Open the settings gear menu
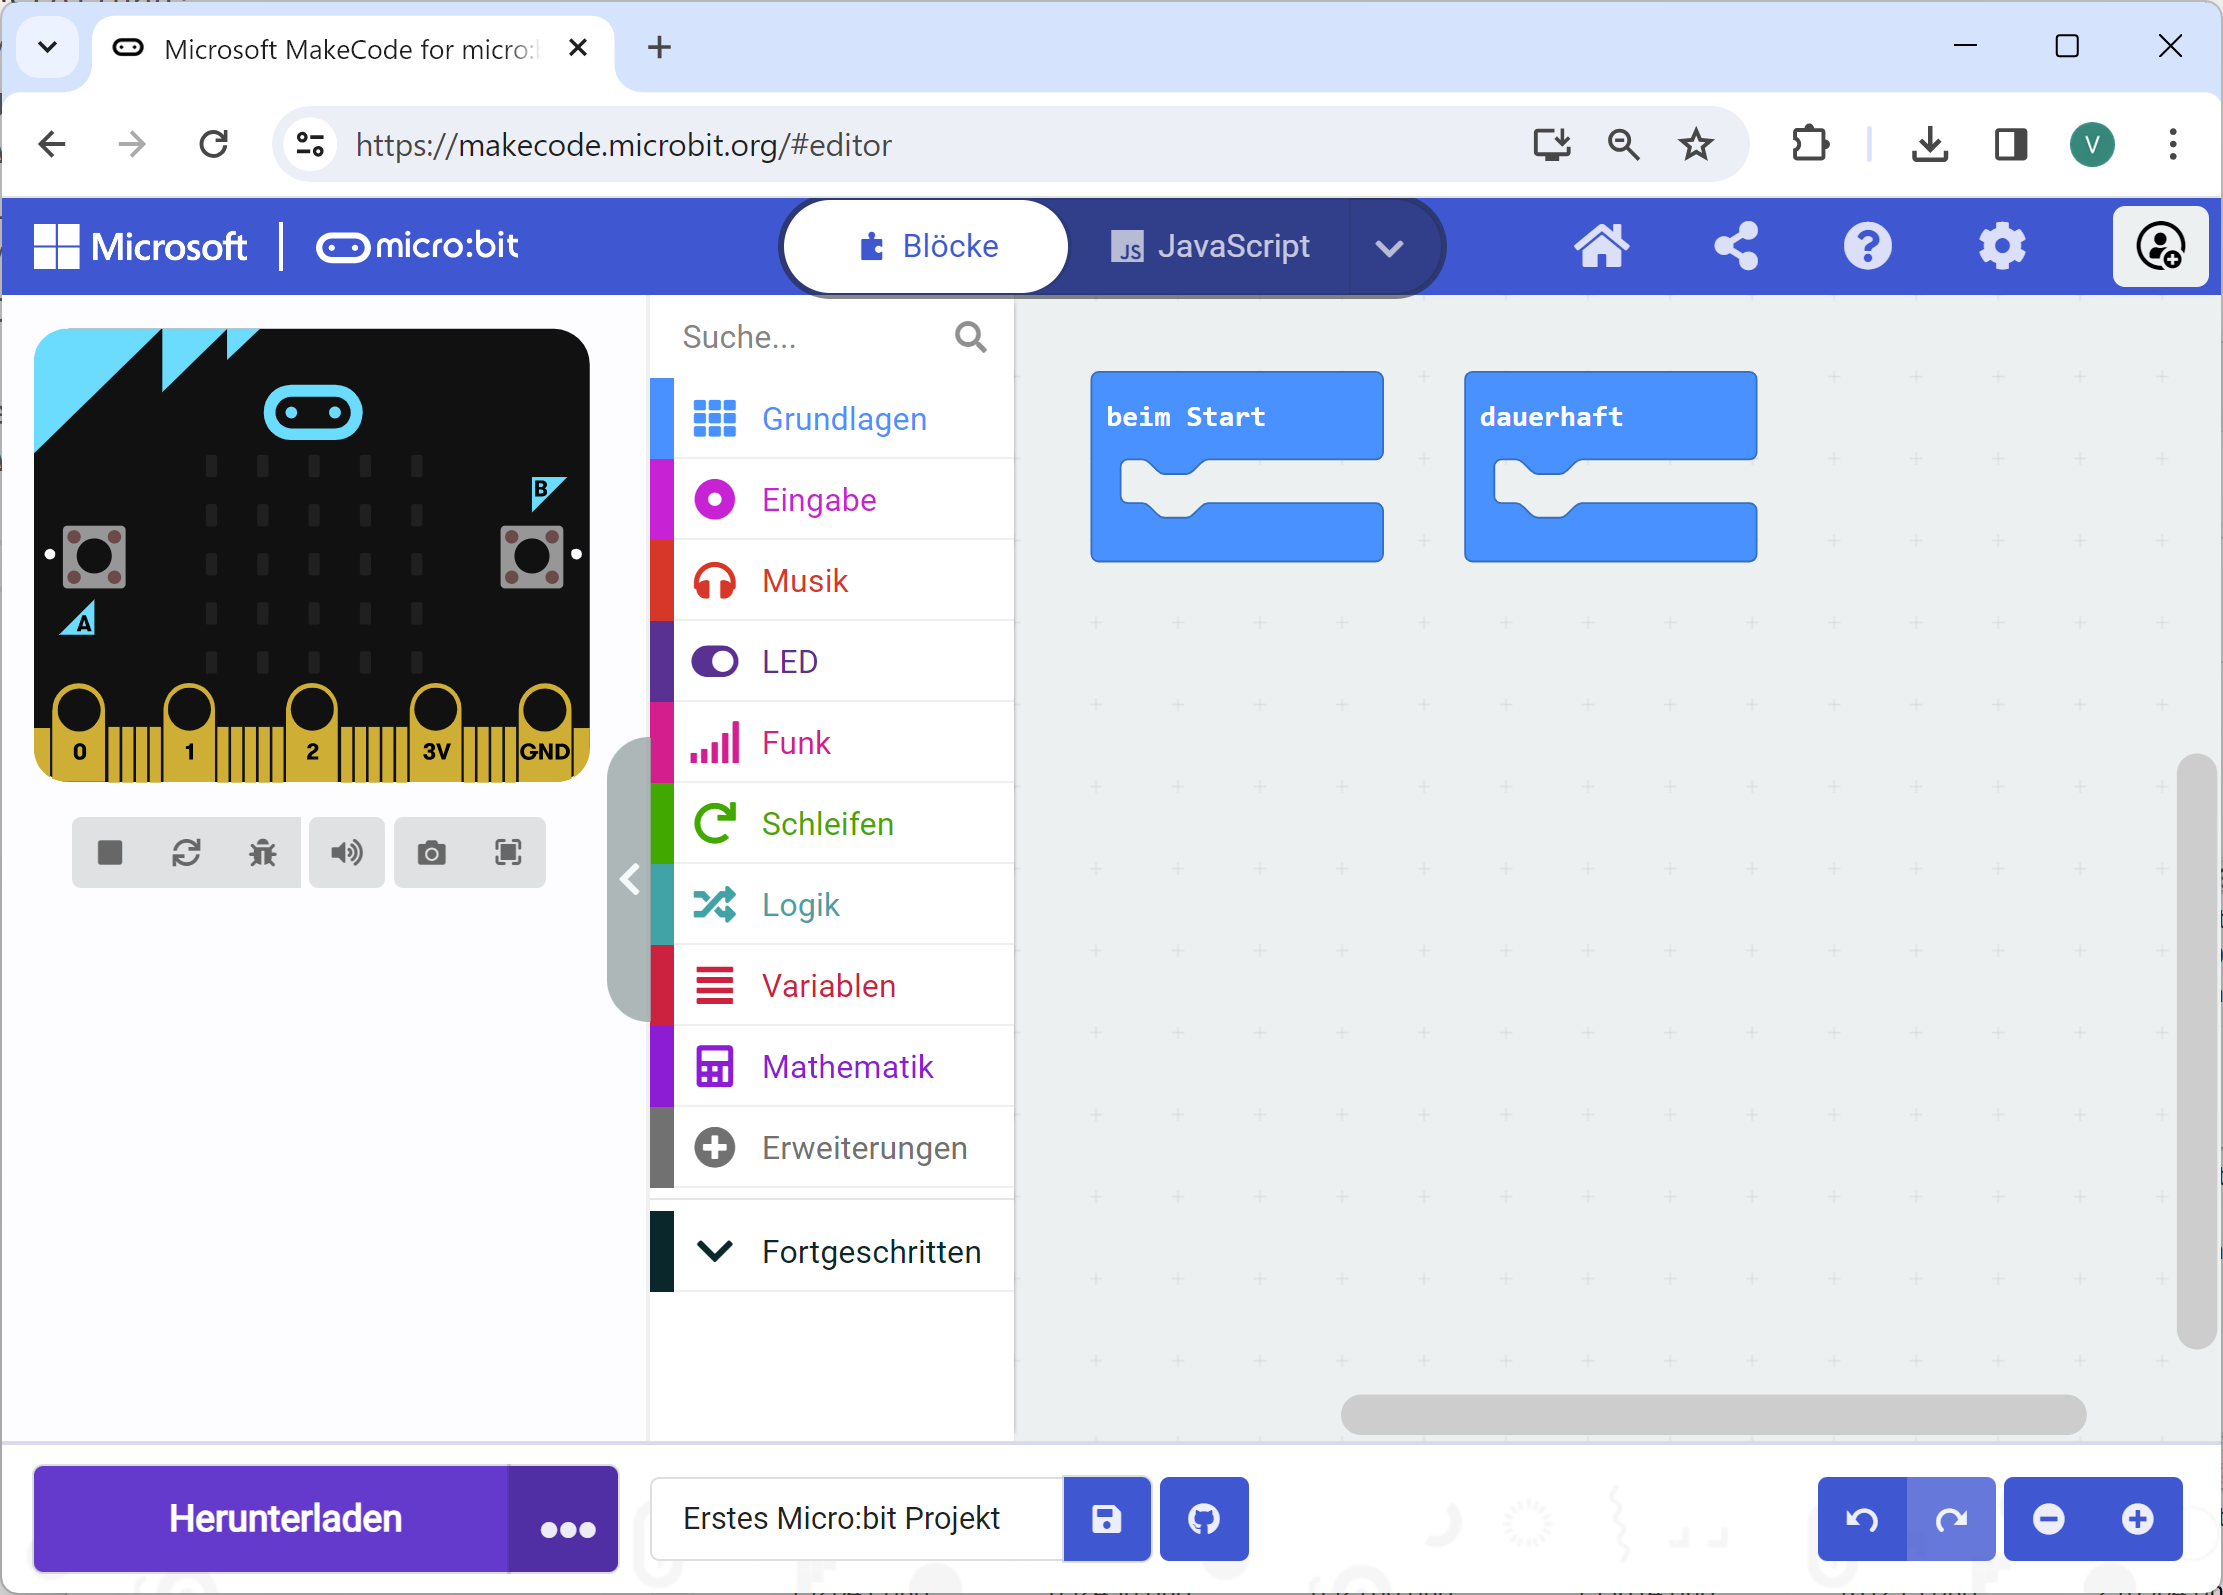The height and width of the screenshot is (1595, 2223). point(2002,246)
